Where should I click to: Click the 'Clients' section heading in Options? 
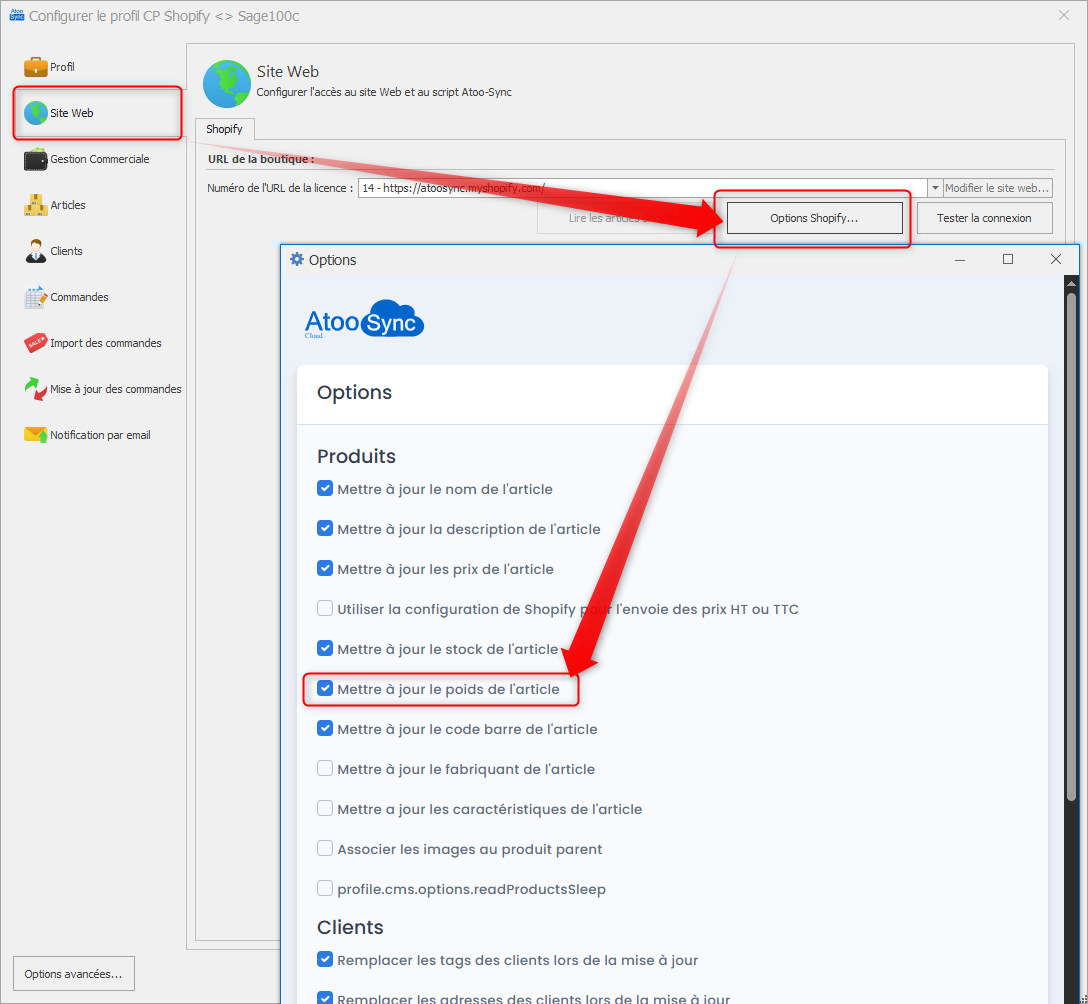(x=350, y=927)
